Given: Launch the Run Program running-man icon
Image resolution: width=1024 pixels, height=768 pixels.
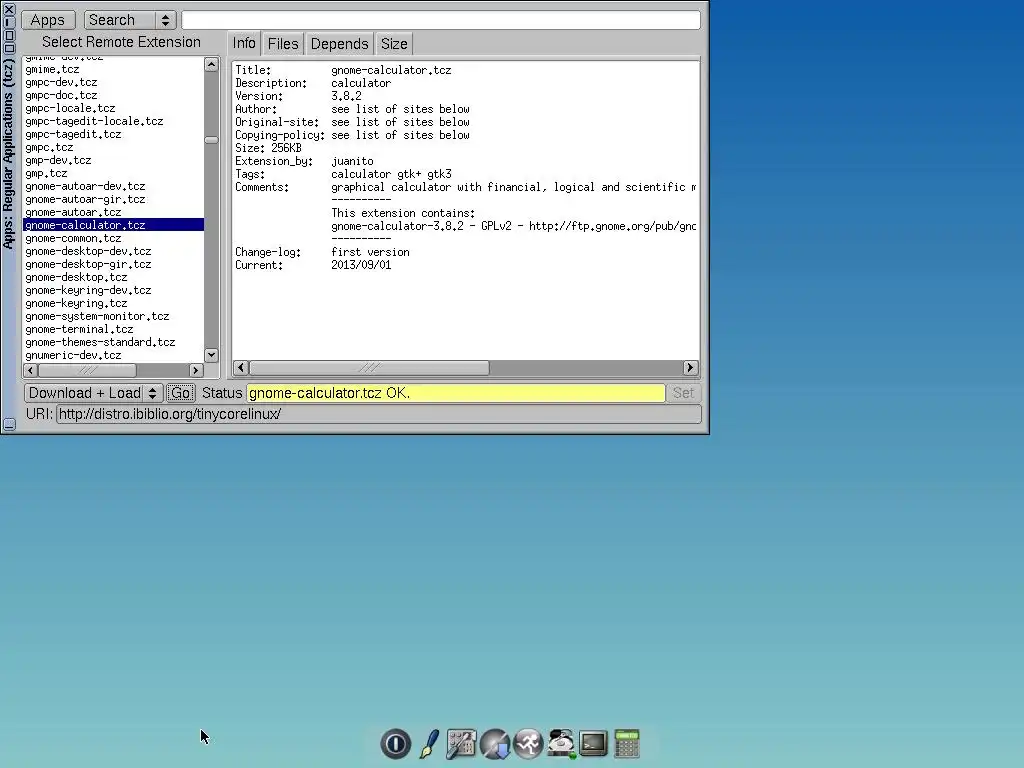Looking at the screenshot, I should pos(528,743).
